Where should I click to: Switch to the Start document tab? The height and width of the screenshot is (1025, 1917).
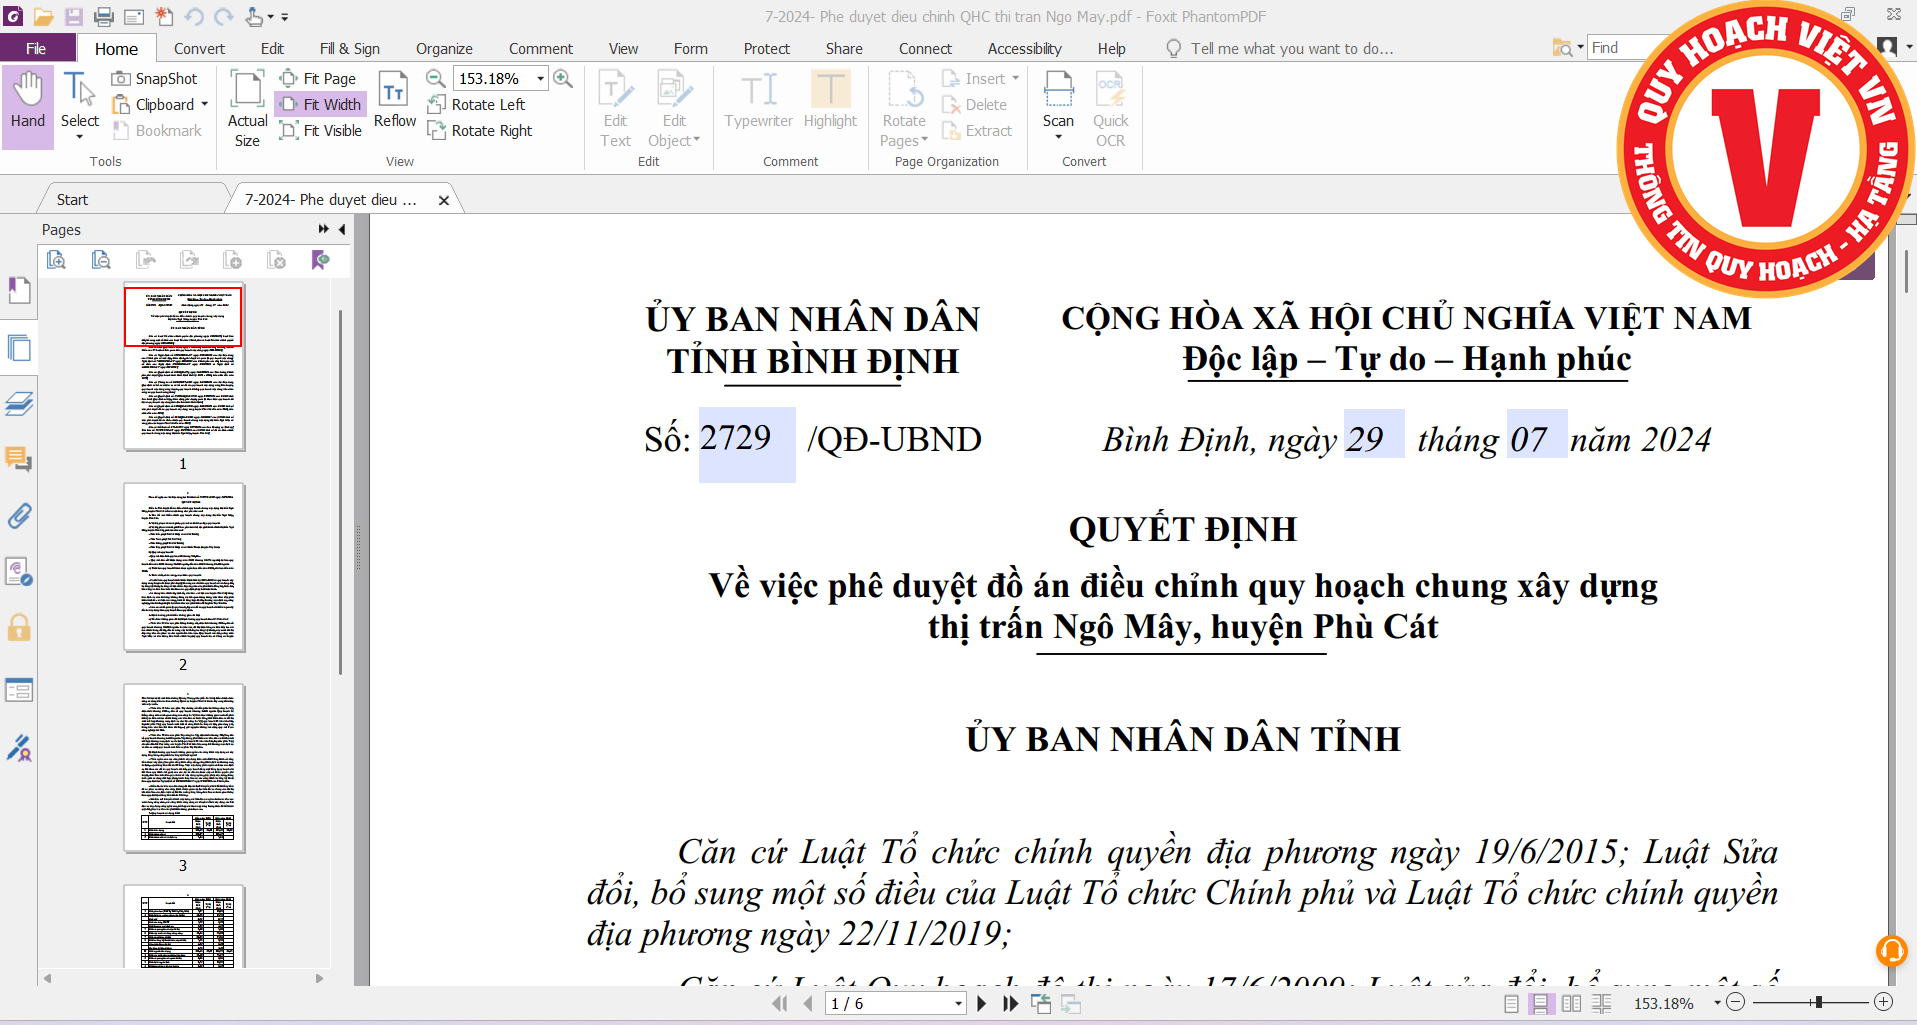(72, 199)
